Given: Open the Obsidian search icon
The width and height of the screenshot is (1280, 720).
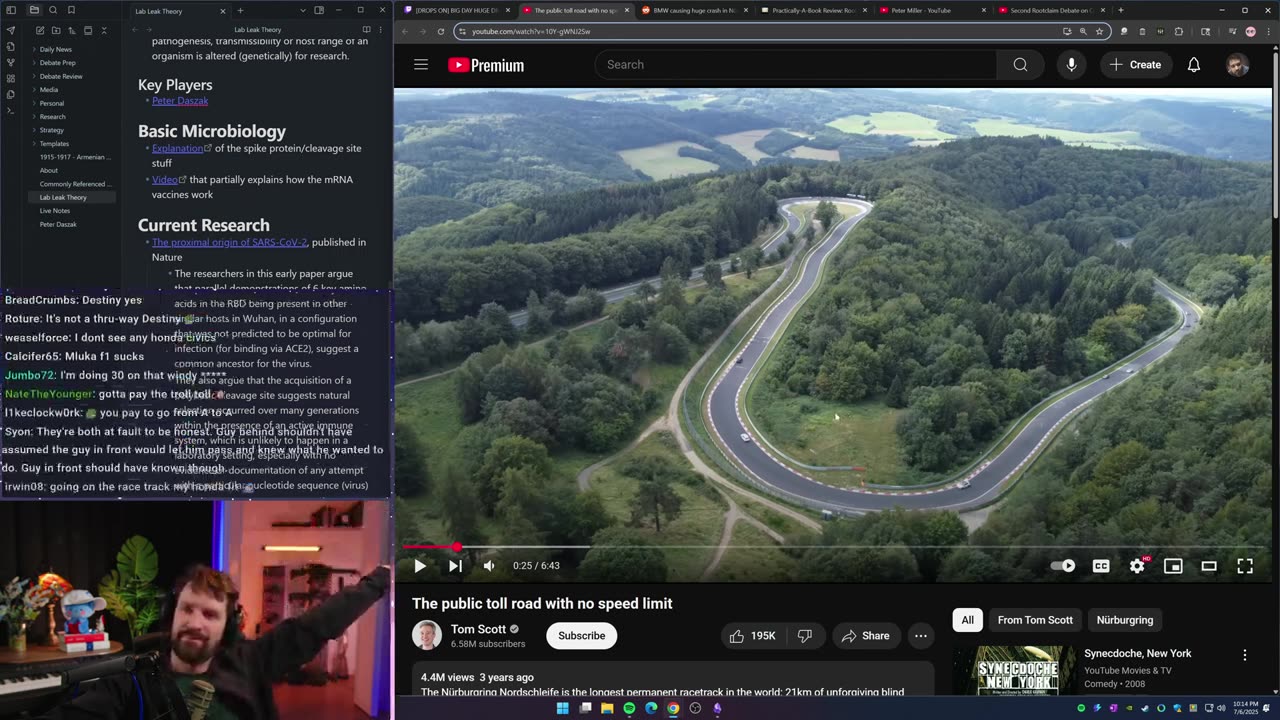Looking at the screenshot, I should [x=52, y=10].
